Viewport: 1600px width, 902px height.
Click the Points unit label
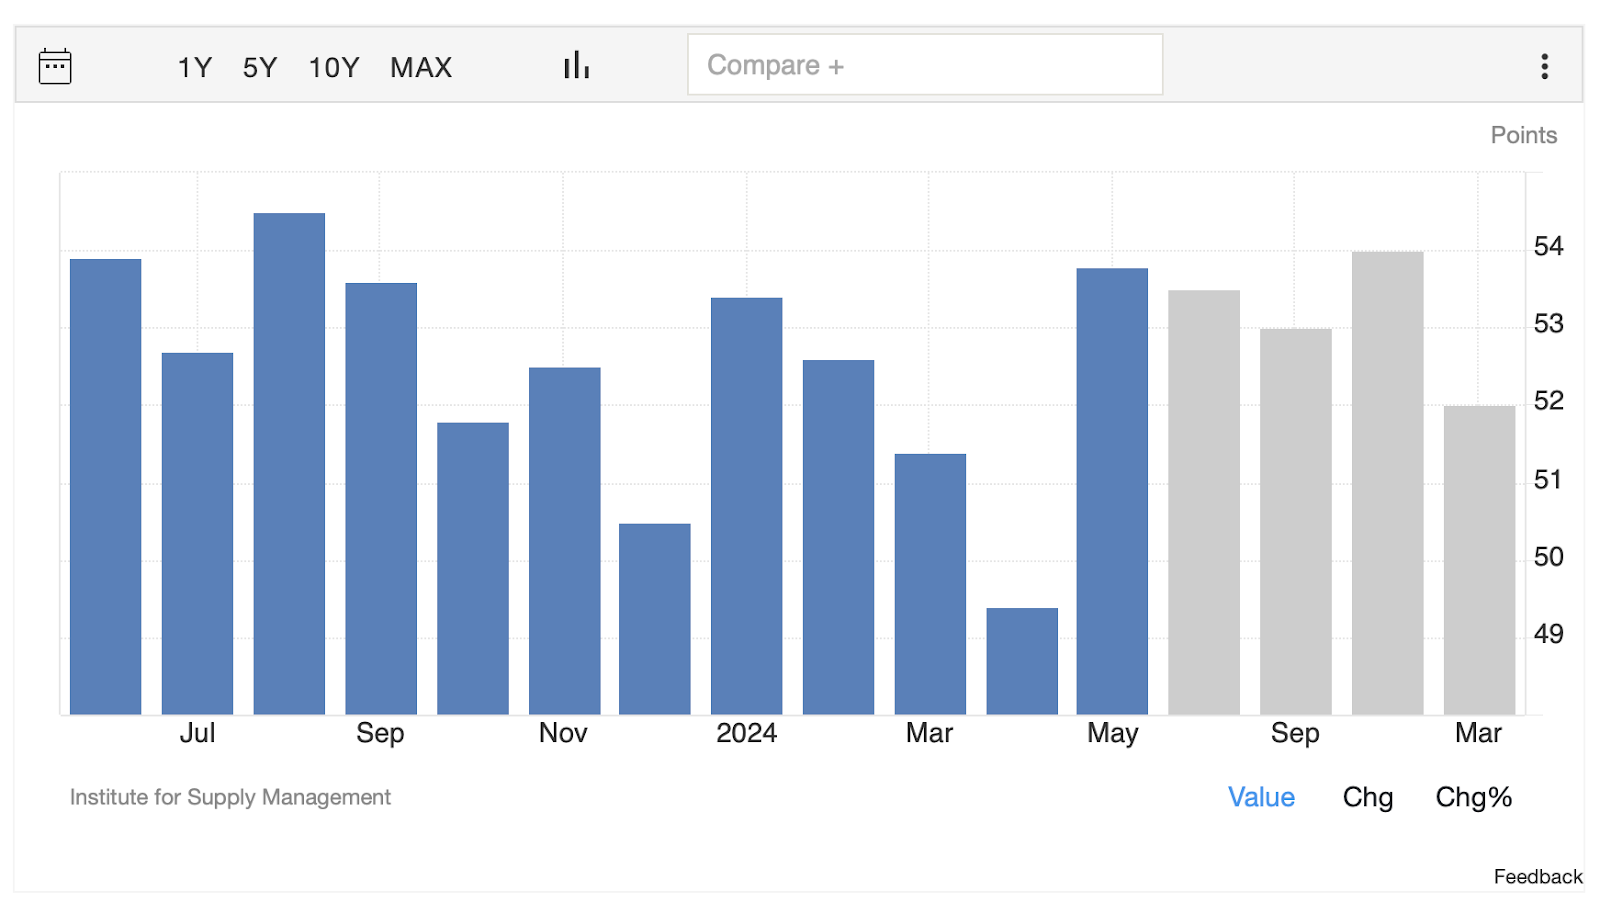[1523, 135]
